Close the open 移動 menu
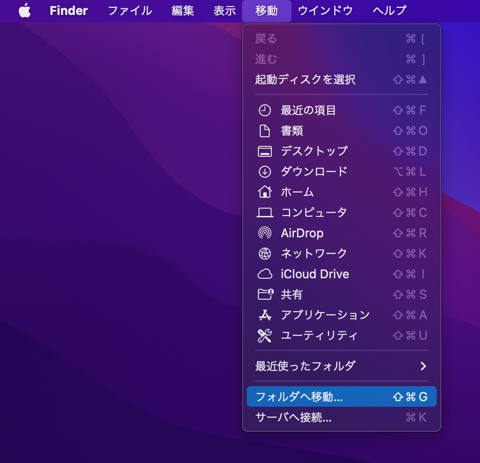The image size is (480, 463). (x=267, y=11)
